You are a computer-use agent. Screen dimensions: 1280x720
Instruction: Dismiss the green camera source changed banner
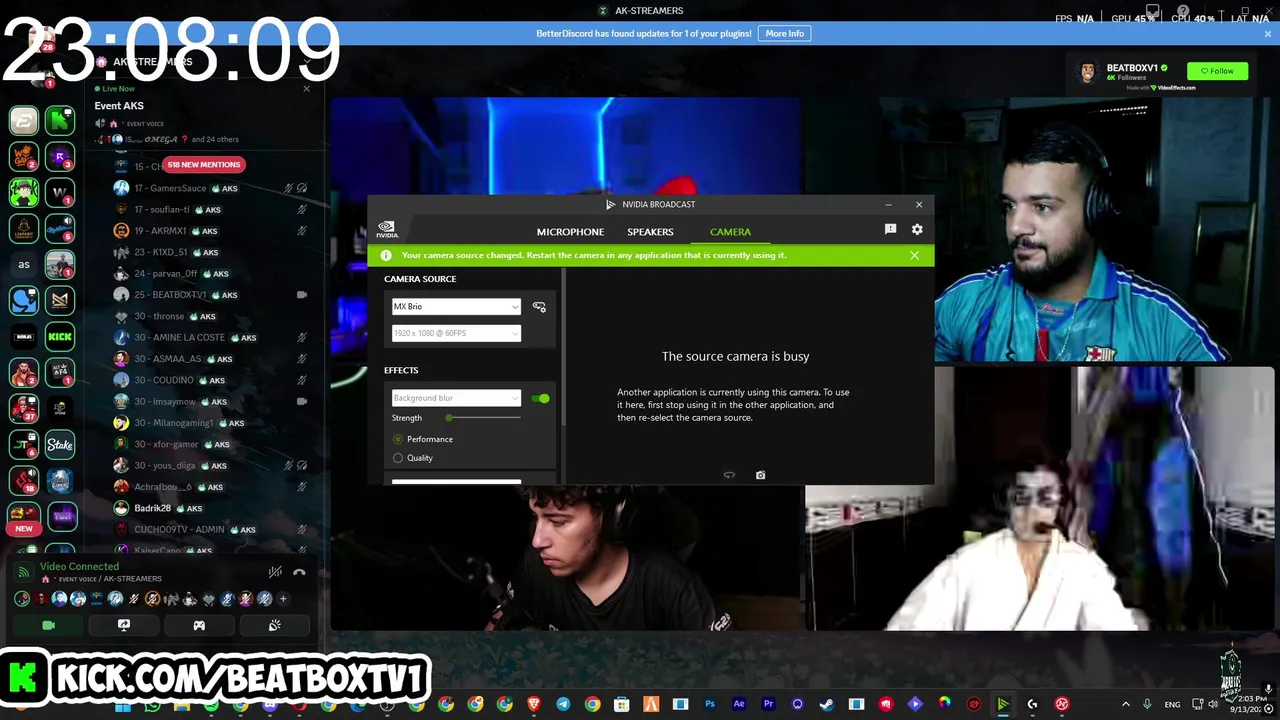coord(914,255)
